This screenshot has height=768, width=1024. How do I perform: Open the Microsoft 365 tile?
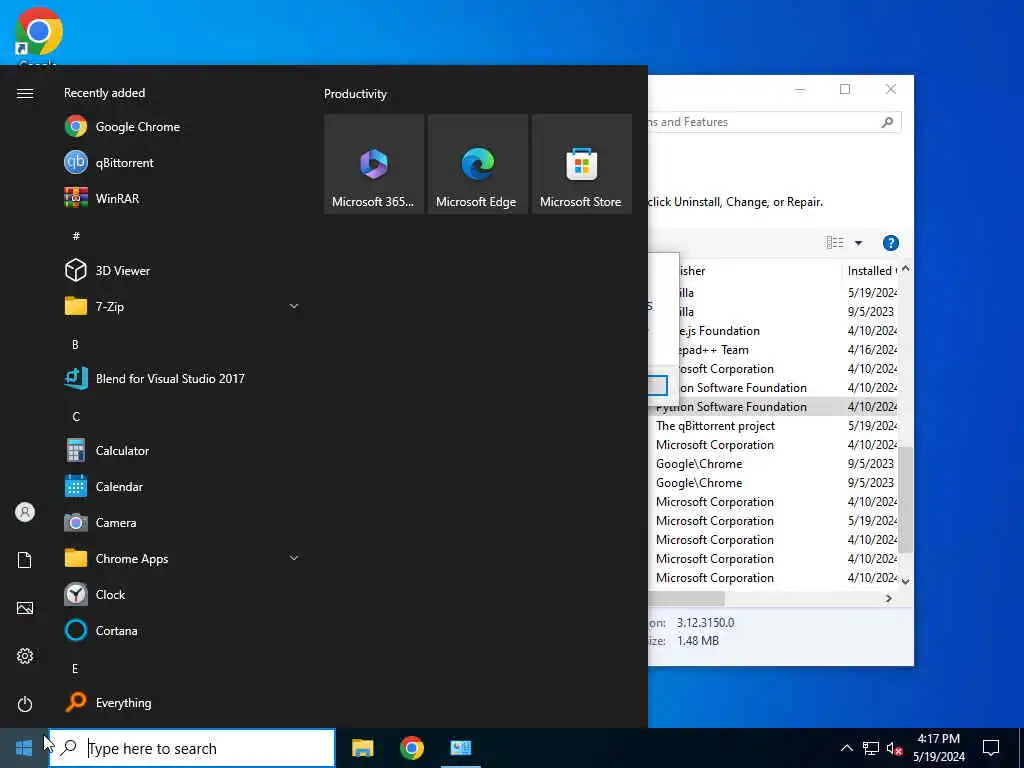[x=374, y=164]
